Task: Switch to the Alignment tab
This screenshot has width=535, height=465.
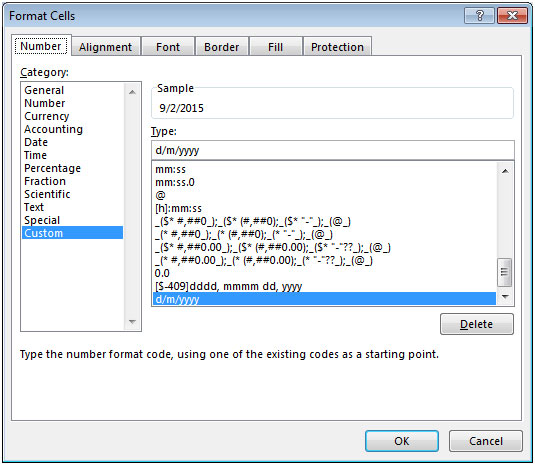Action: tap(105, 47)
